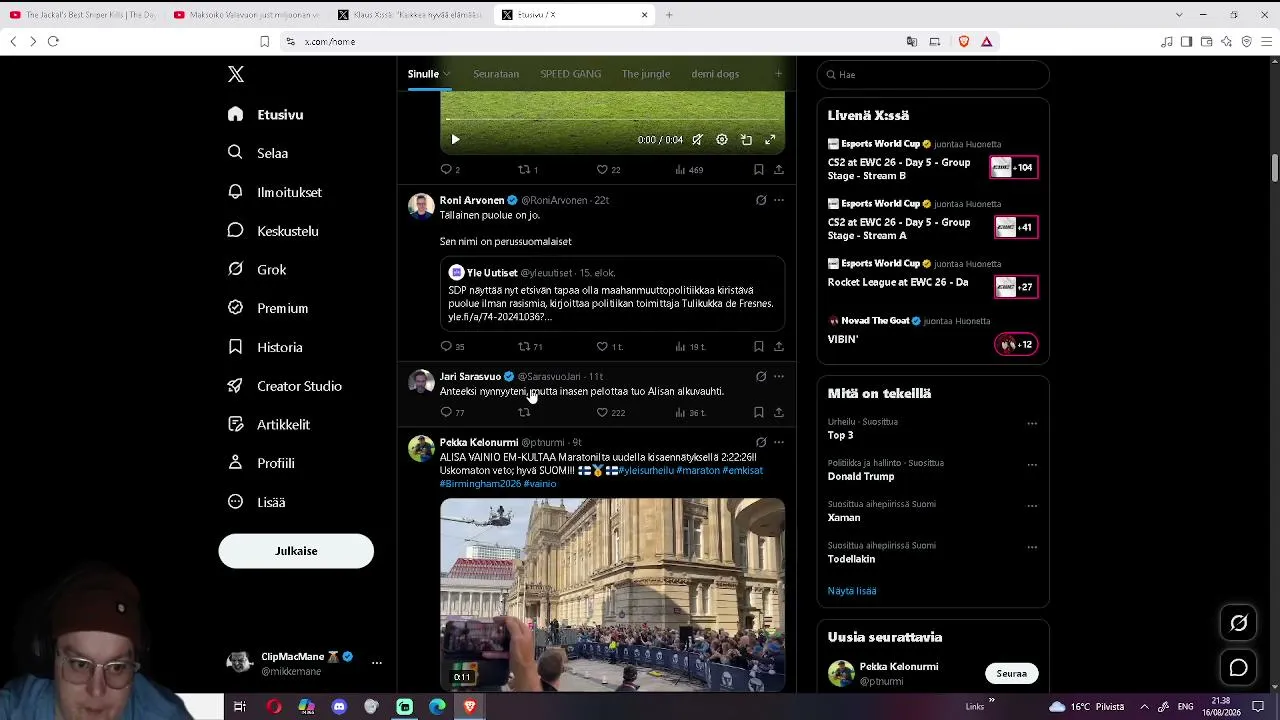Screen dimensions: 1280x720
Task: Open more options on Roni Arvonen's post
Action: pos(779,200)
